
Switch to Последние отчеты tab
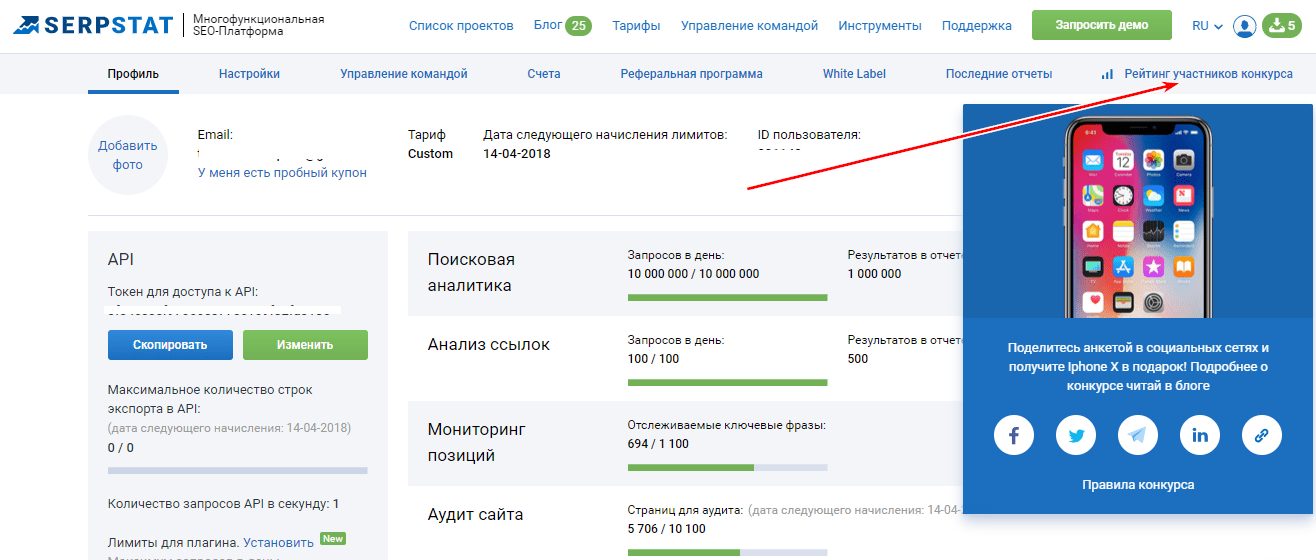pos(998,74)
